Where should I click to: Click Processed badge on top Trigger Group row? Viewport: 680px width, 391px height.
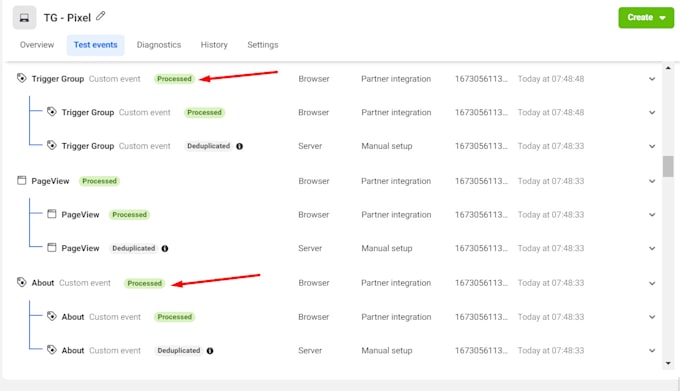point(174,79)
